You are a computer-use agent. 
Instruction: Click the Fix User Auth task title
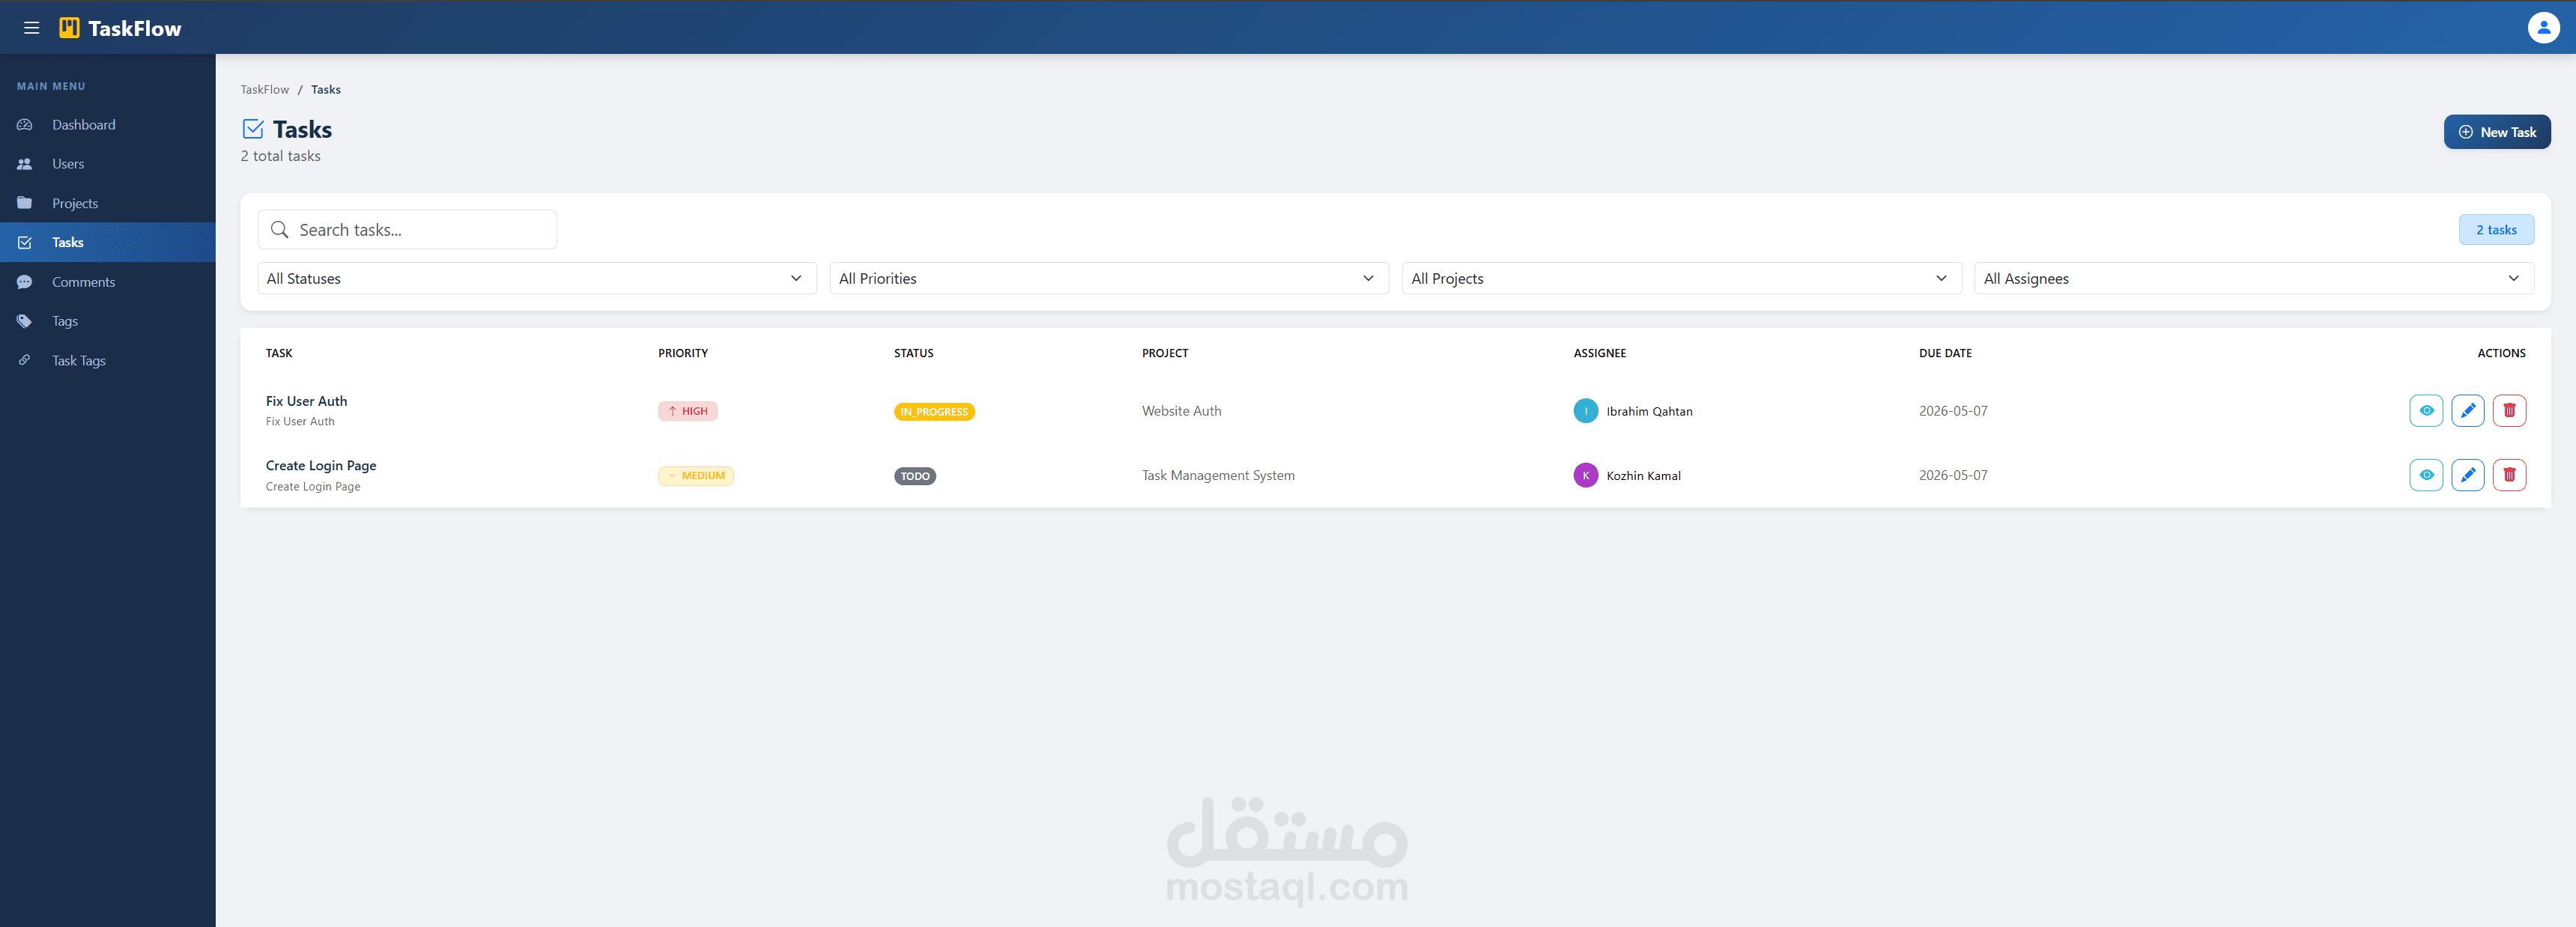(307, 401)
